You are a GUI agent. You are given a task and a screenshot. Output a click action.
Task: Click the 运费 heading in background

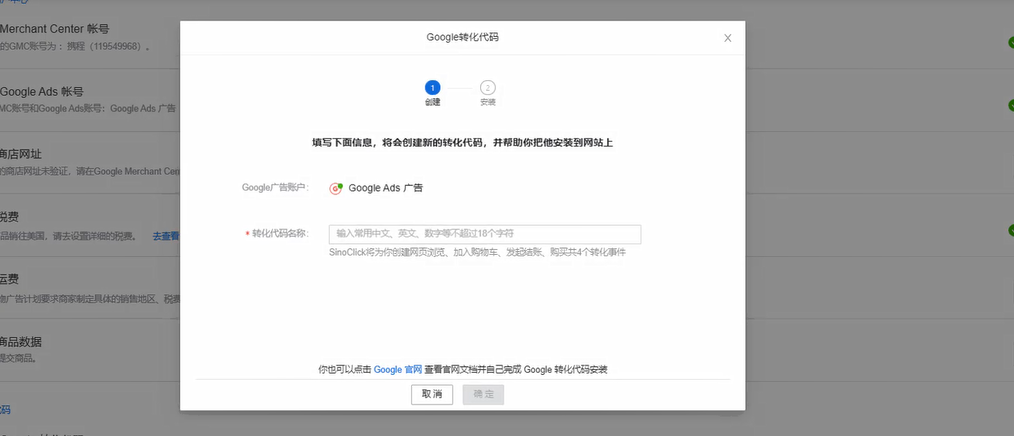pyautogui.click(x=9, y=279)
